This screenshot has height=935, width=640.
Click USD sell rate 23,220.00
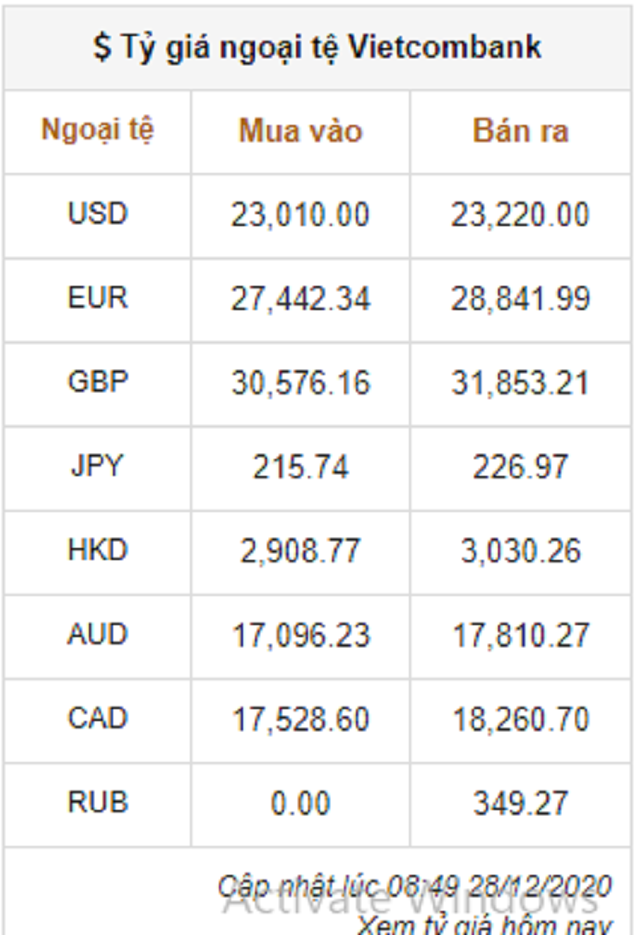pyautogui.click(x=520, y=215)
